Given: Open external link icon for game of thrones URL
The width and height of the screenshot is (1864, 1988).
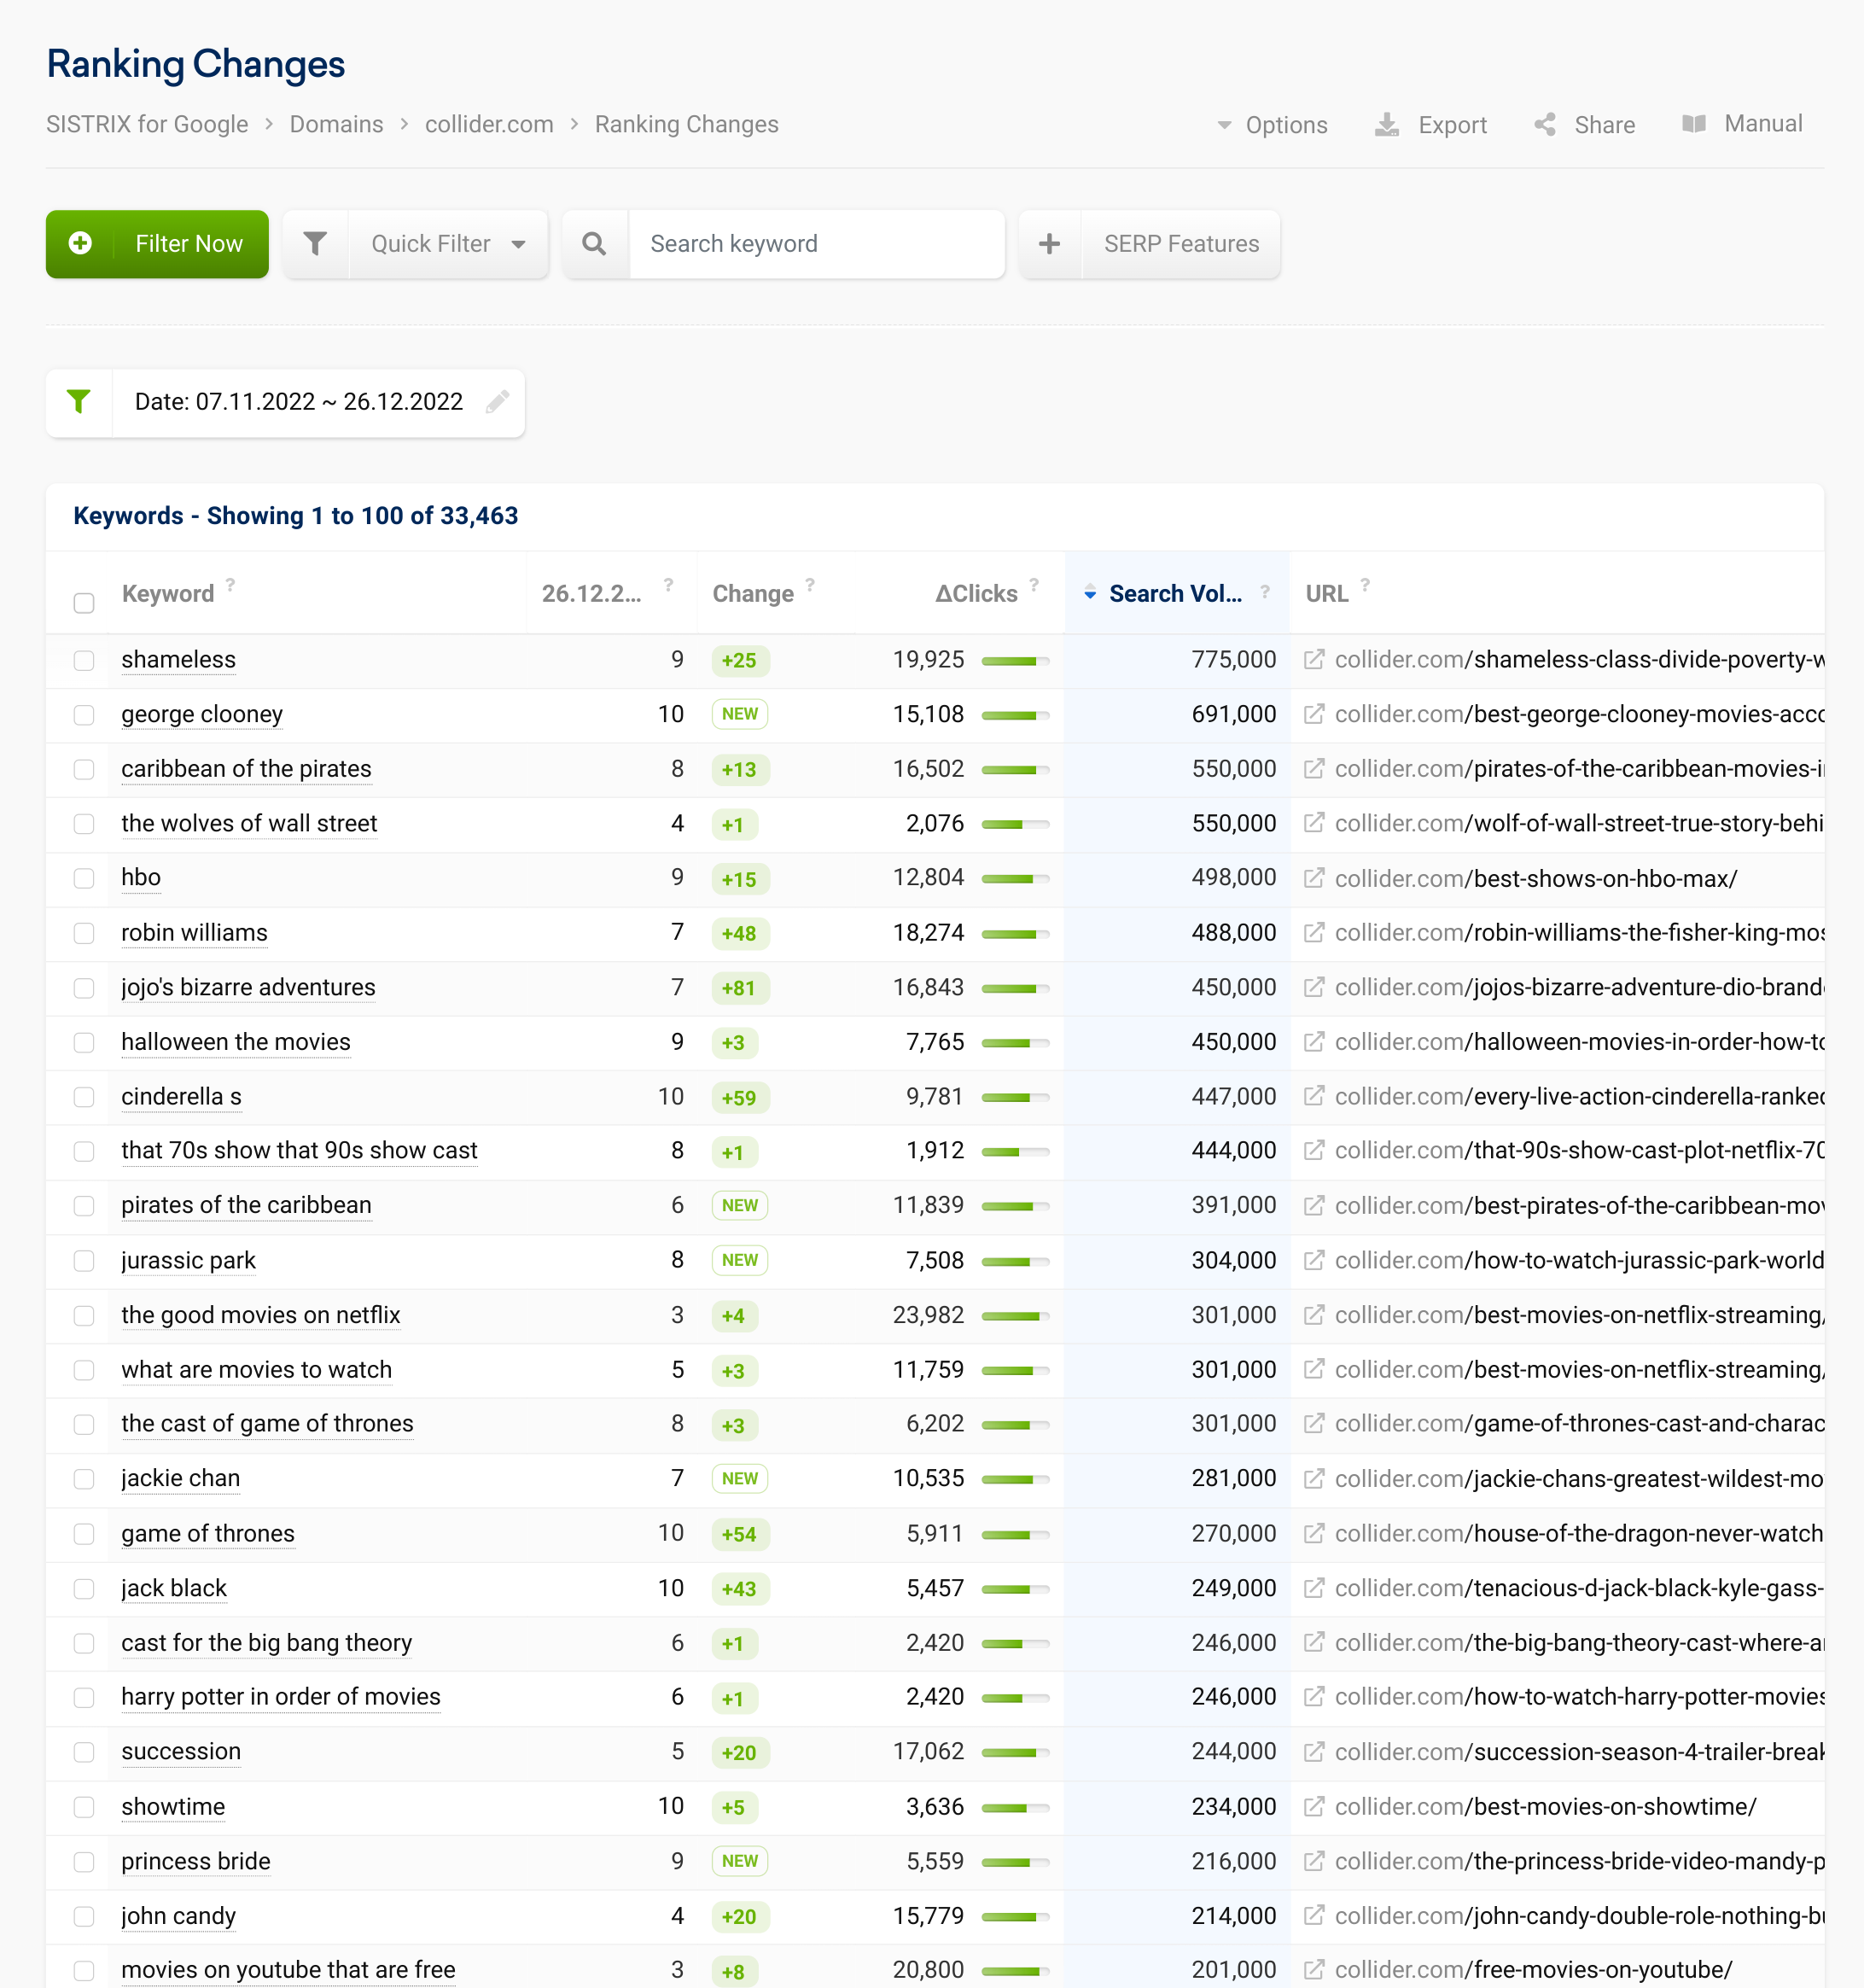Looking at the screenshot, I should pos(1315,1533).
